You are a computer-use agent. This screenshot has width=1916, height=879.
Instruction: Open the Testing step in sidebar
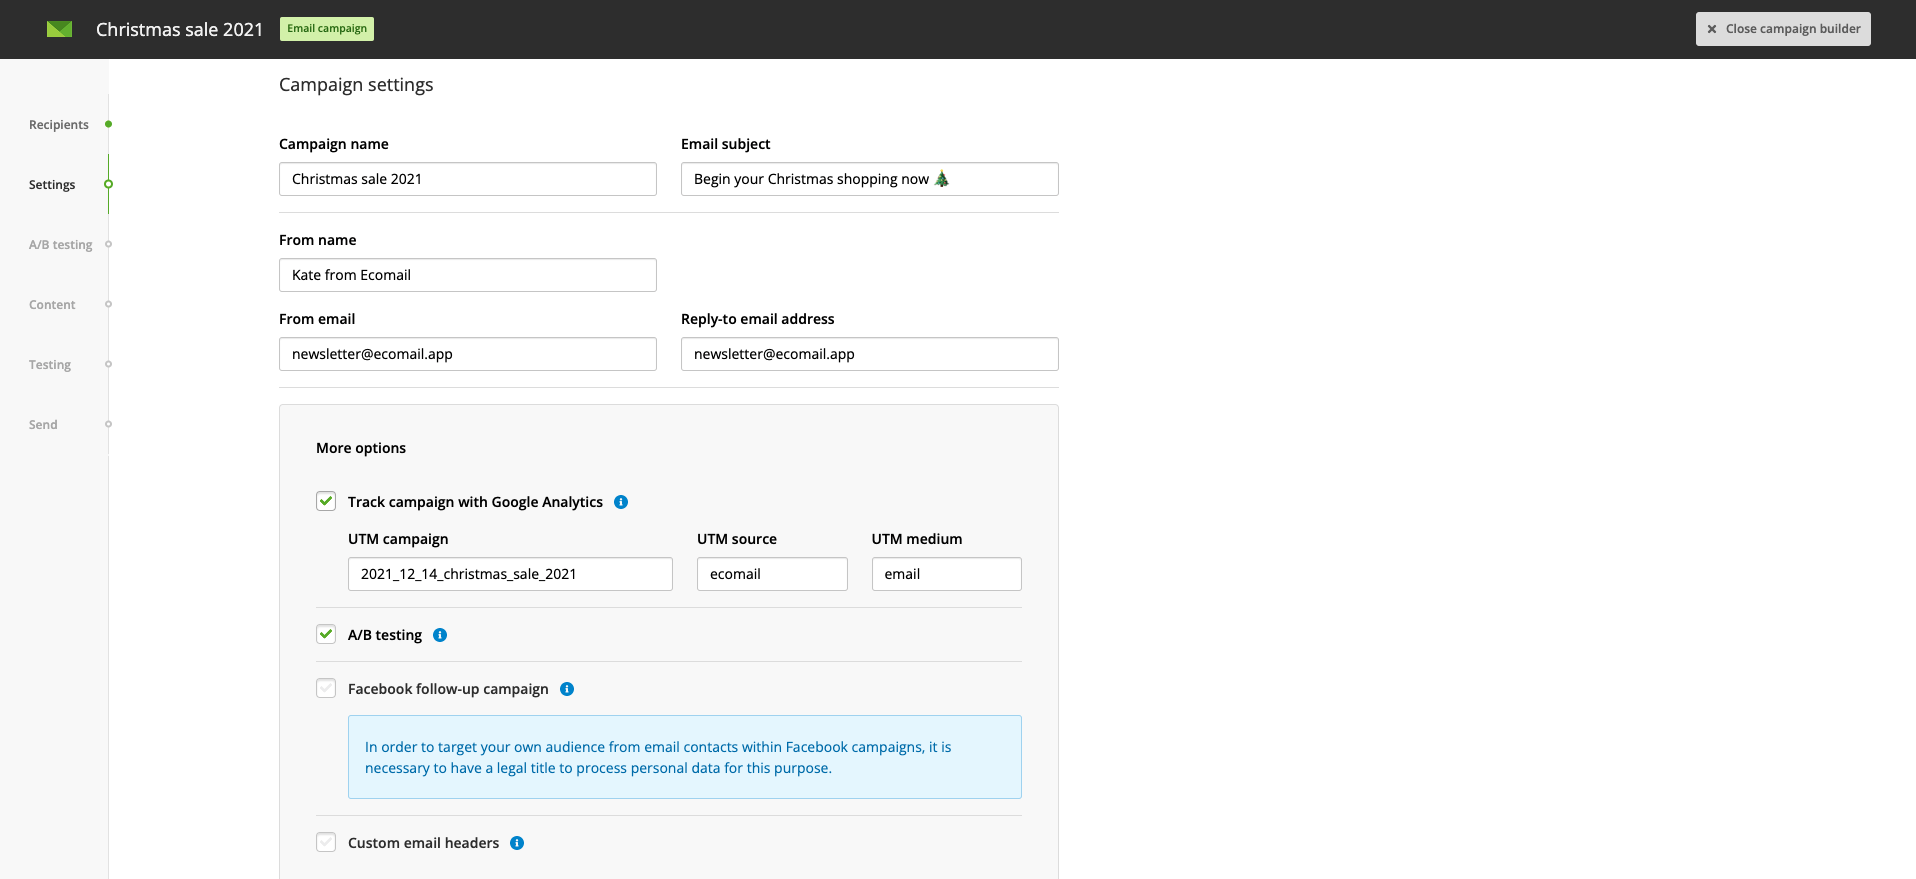pos(50,365)
